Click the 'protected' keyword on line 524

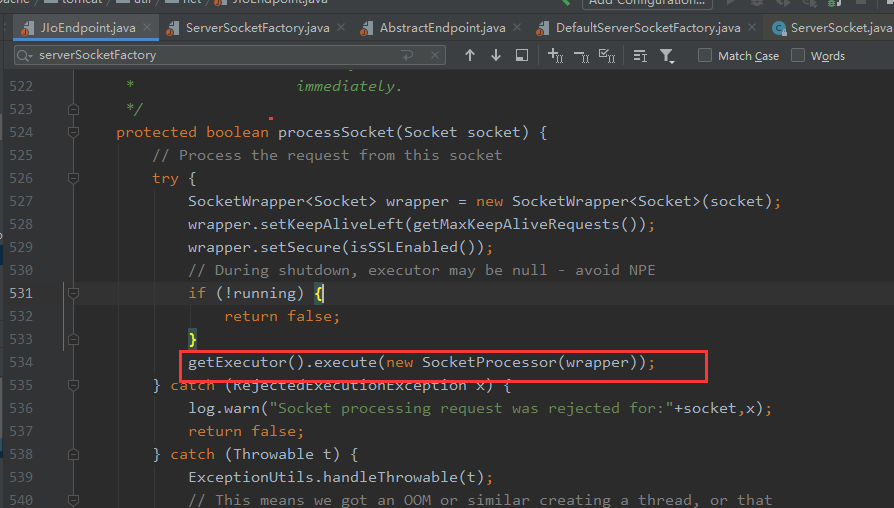[x=156, y=132]
